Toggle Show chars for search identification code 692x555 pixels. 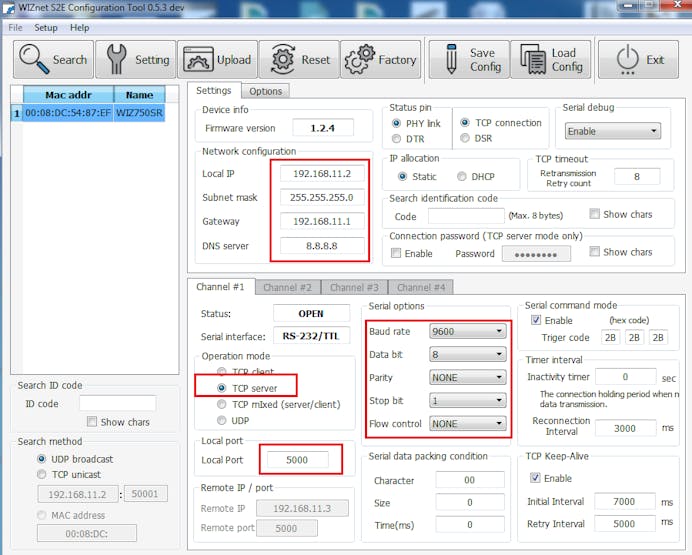[x=594, y=214]
